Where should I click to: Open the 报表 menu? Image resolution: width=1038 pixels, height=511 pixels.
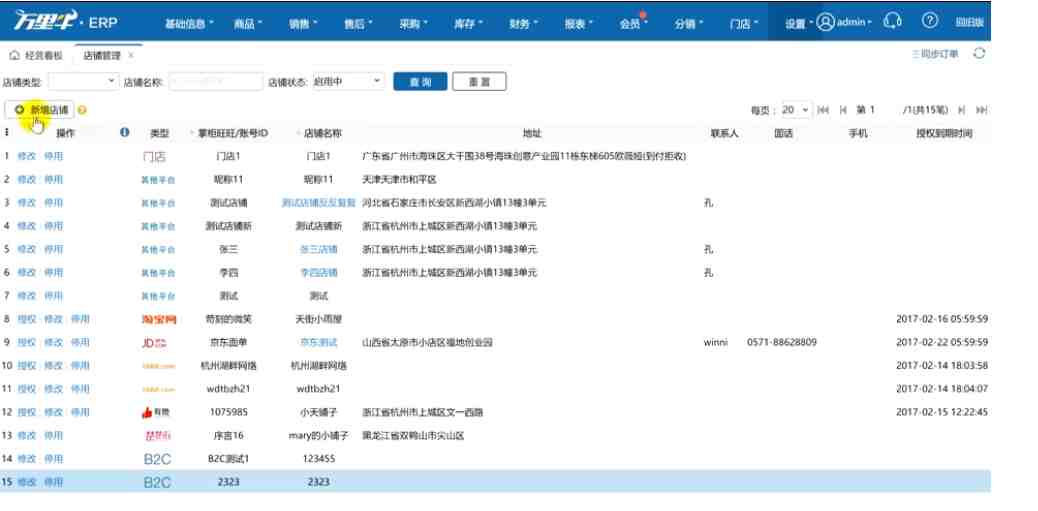point(579,23)
